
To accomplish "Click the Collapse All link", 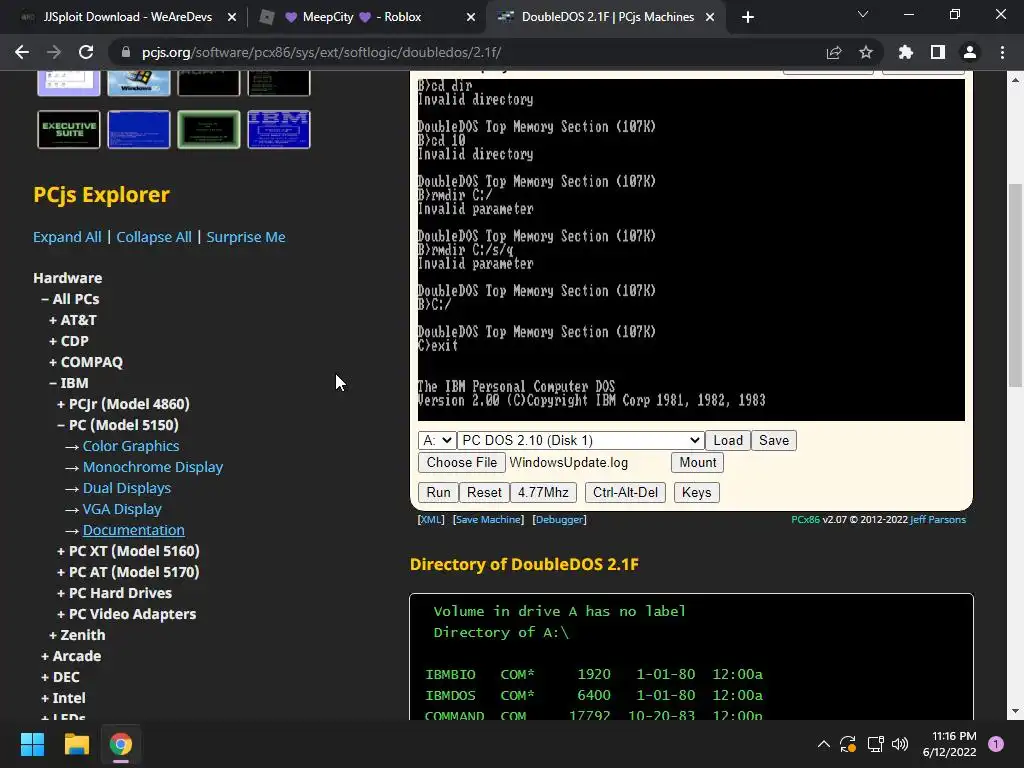I will [153, 237].
